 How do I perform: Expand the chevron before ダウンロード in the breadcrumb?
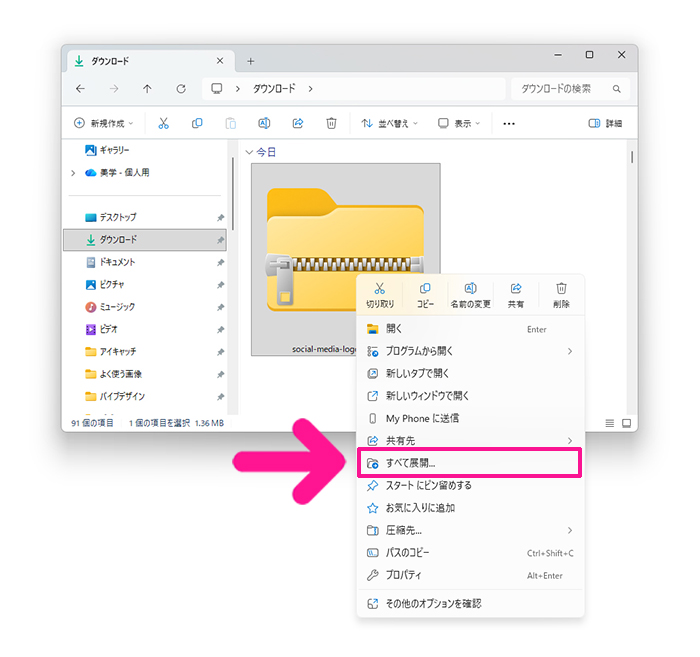pos(238,89)
